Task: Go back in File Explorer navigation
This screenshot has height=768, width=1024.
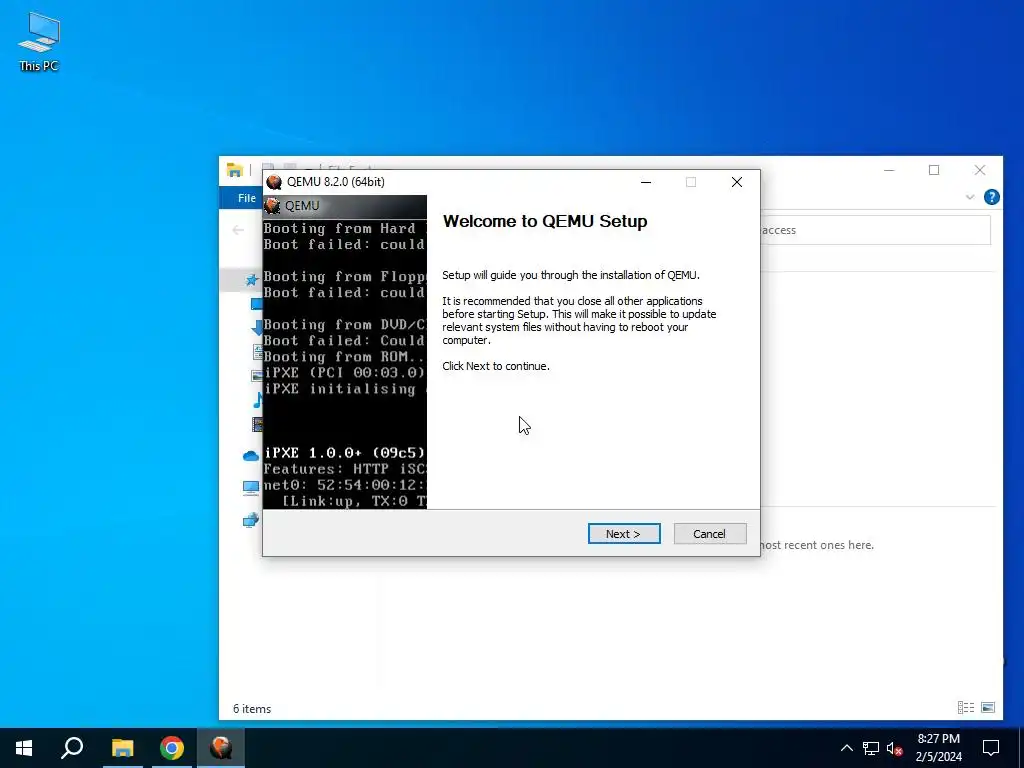Action: click(238, 230)
